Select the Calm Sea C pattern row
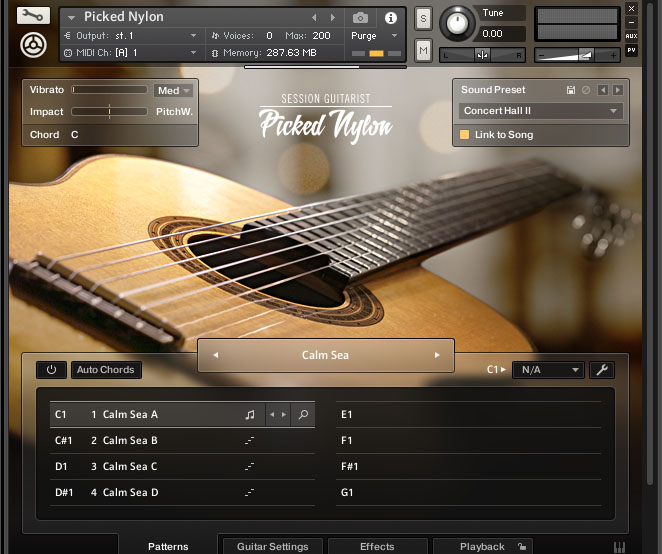Screen dimensions: 662x554 point(182,467)
